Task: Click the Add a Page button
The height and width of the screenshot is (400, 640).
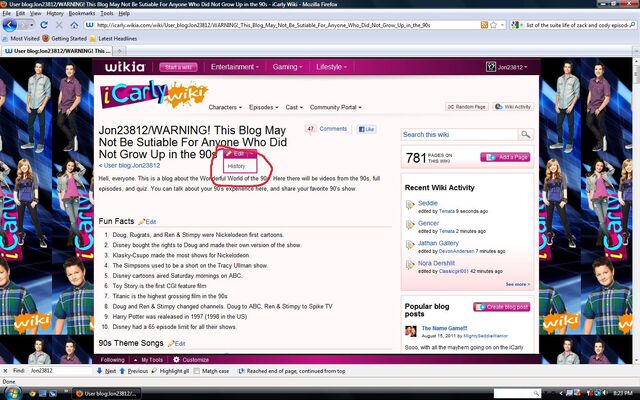Action: [x=505, y=157]
